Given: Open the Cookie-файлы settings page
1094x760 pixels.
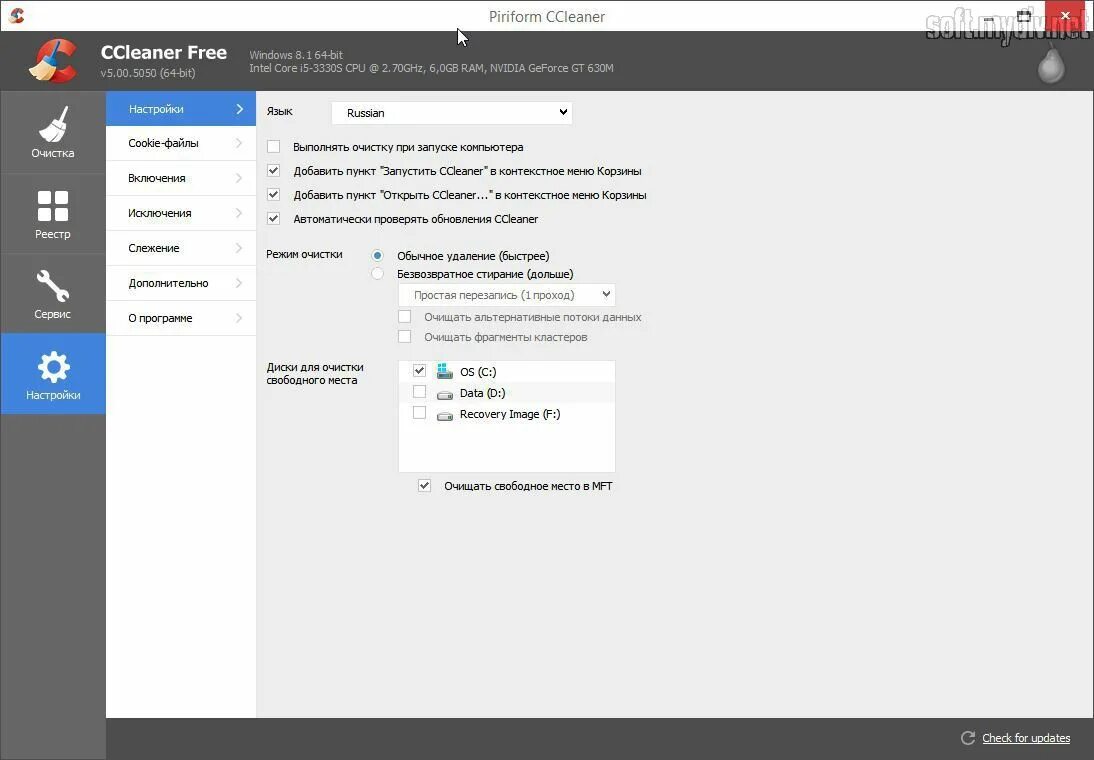Looking at the screenshot, I should pos(180,142).
